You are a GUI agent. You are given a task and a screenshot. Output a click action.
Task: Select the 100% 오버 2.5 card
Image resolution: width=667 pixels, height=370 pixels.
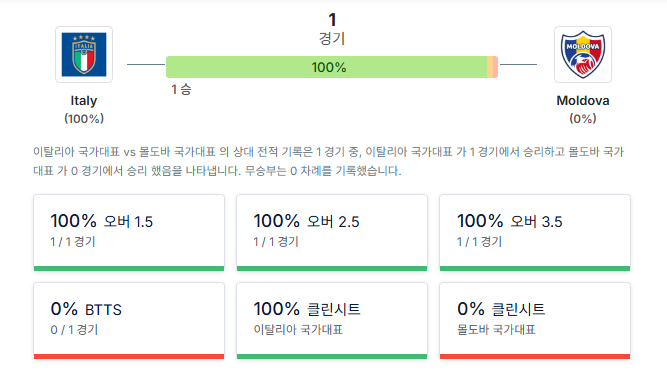[332, 233]
